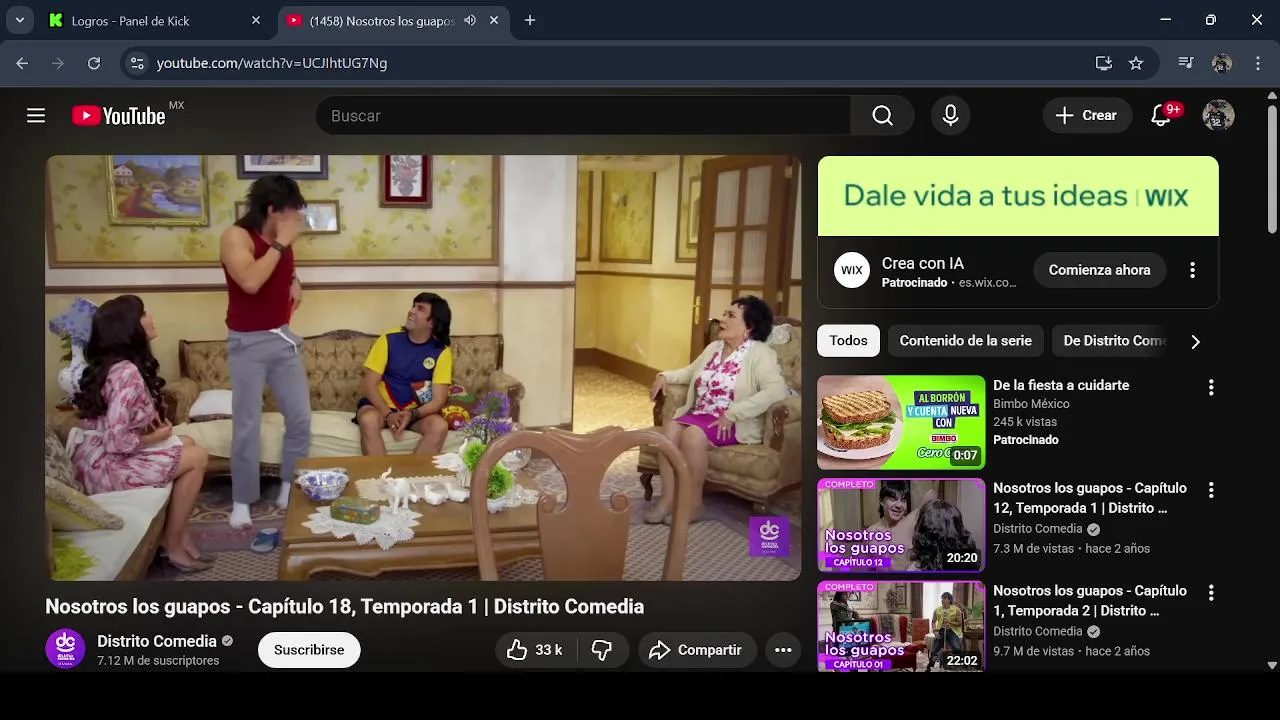
Task: Reload the page
Action: (94, 63)
